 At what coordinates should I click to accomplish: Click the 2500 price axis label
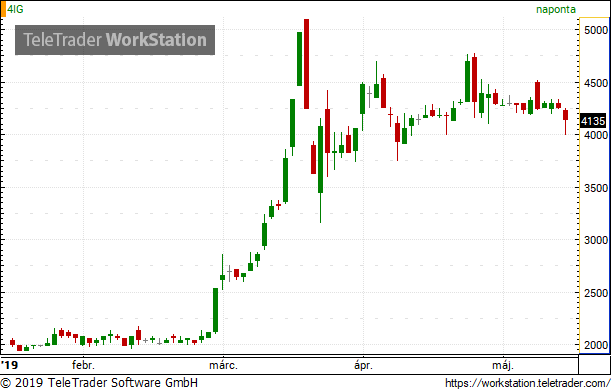pos(596,293)
